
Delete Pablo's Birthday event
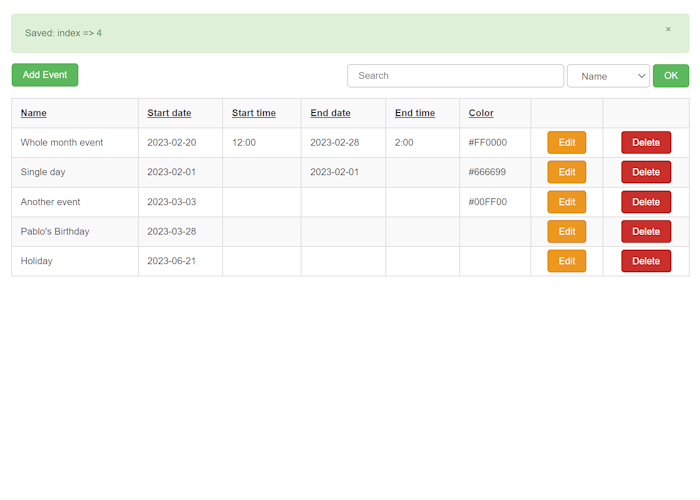coord(646,231)
